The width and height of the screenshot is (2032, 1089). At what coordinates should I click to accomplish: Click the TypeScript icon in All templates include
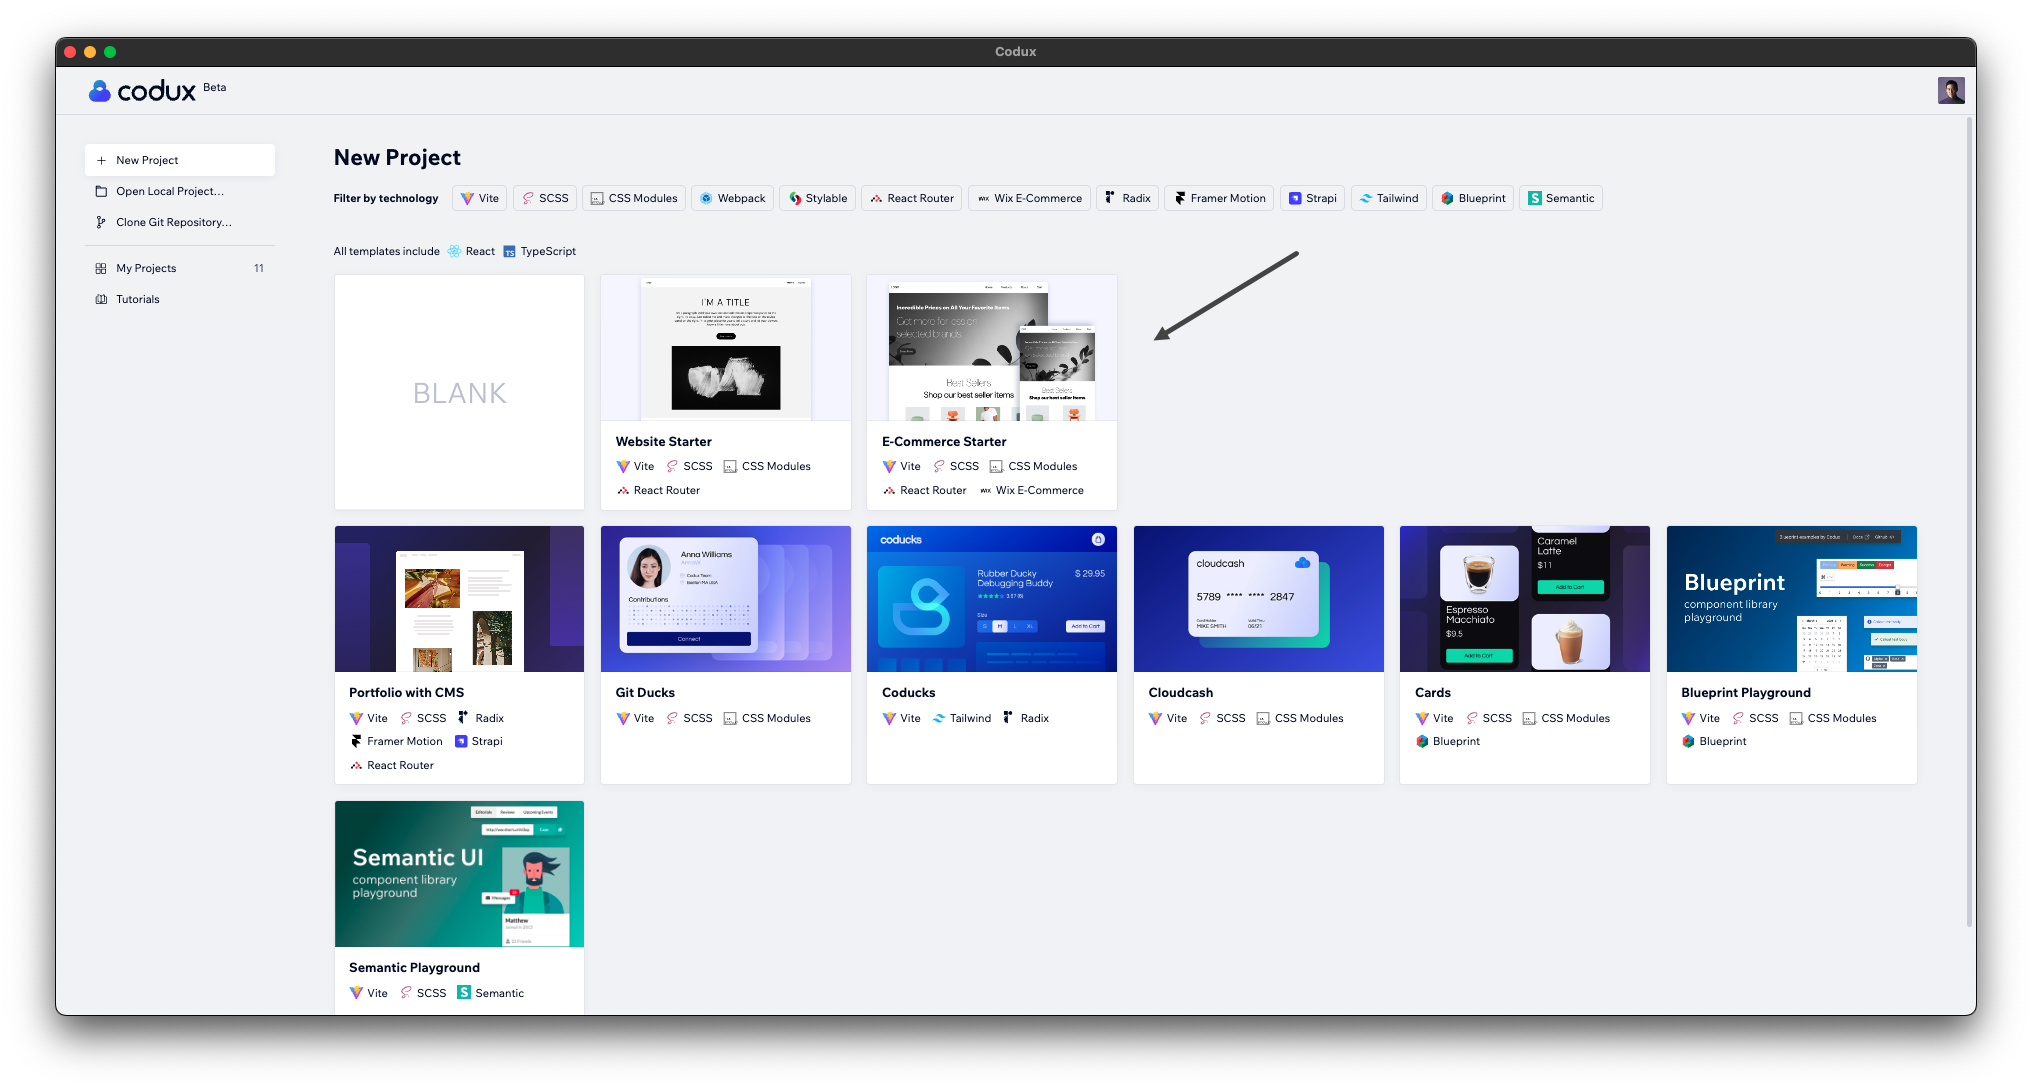point(509,252)
